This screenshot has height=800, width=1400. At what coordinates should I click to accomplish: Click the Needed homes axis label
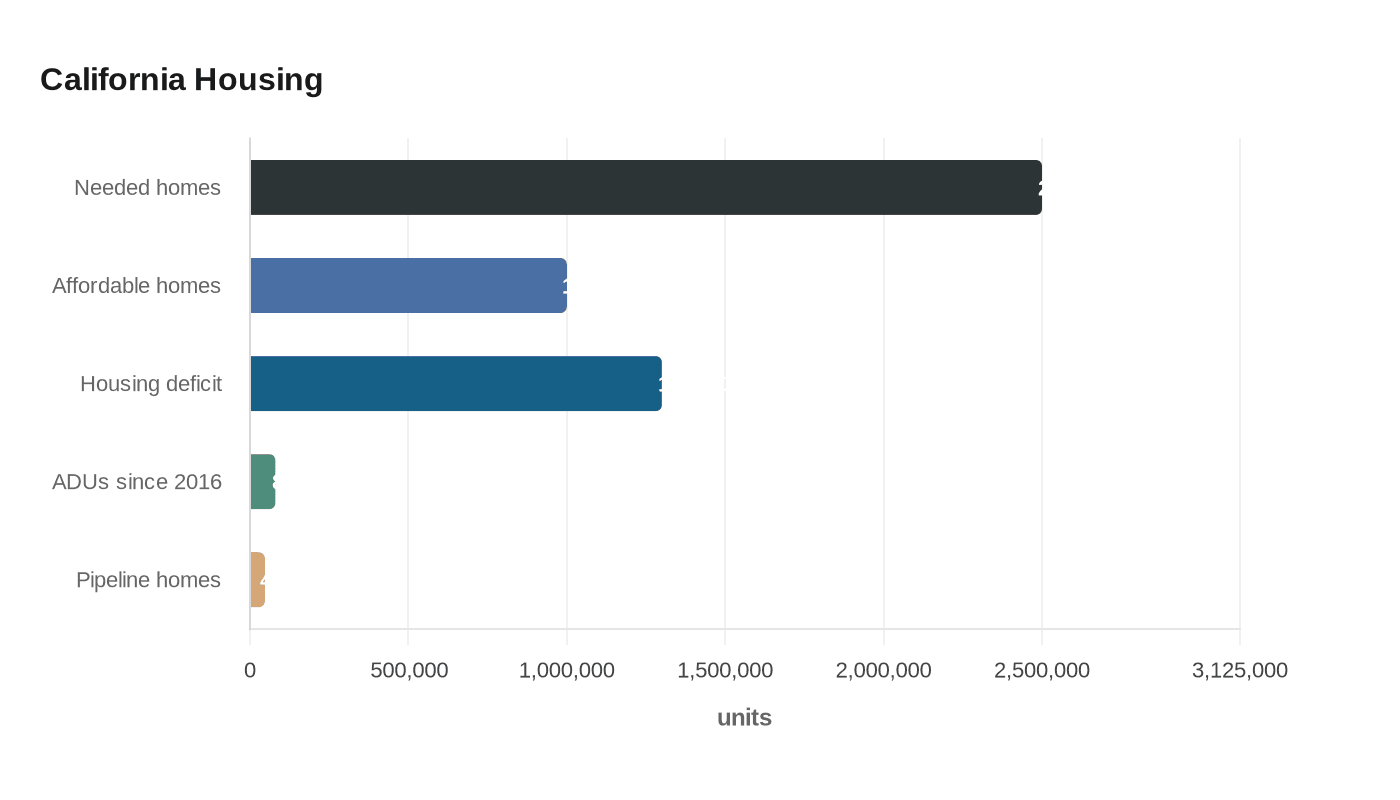click(x=147, y=187)
